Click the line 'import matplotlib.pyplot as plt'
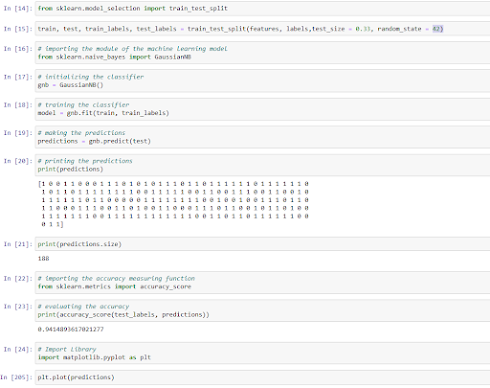 (x=94, y=357)
